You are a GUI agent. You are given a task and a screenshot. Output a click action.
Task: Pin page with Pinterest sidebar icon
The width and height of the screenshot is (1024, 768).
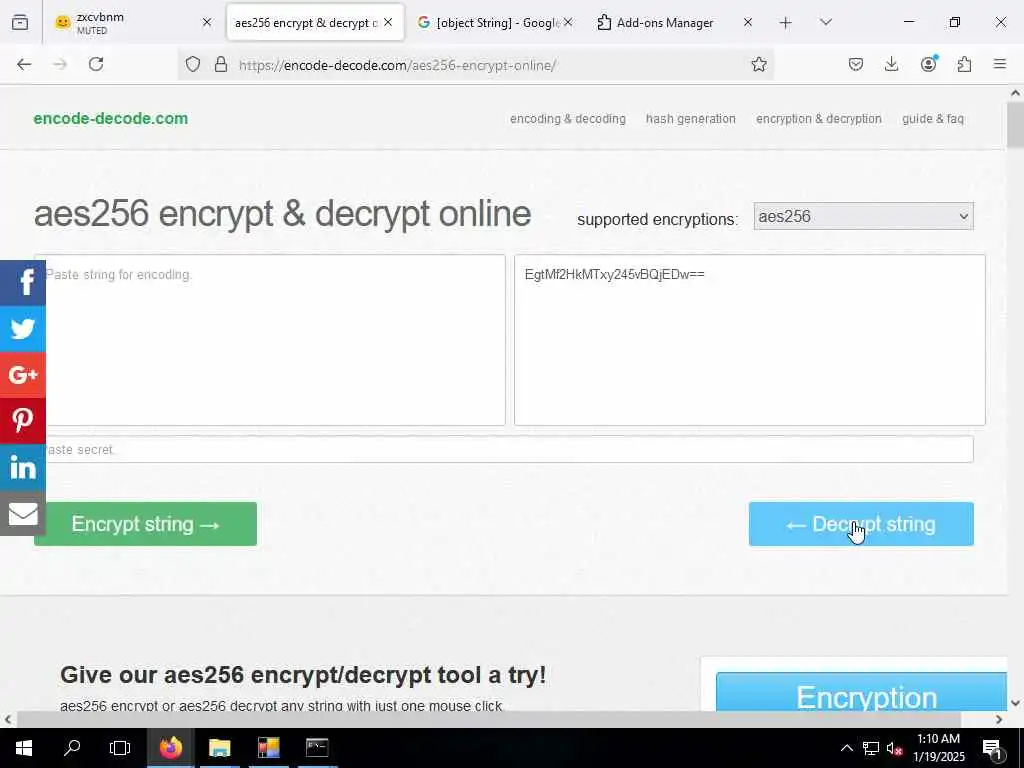[23, 421]
